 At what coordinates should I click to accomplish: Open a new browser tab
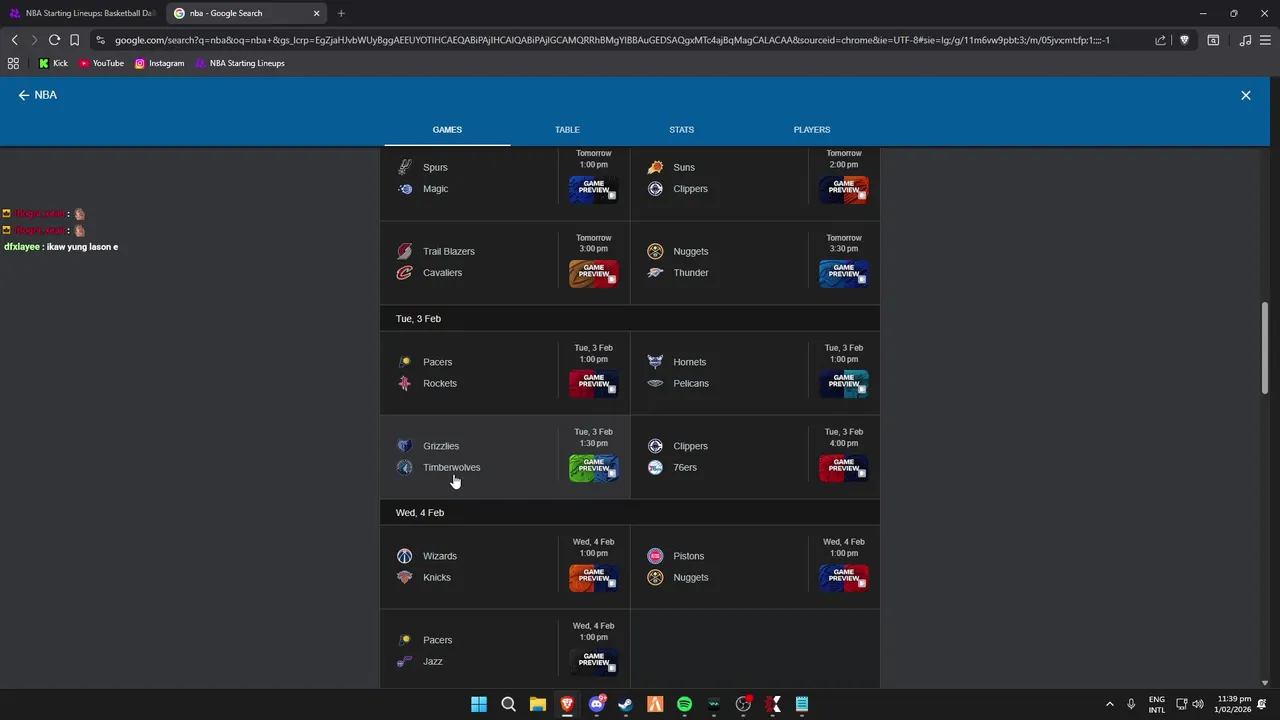click(341, 13)
